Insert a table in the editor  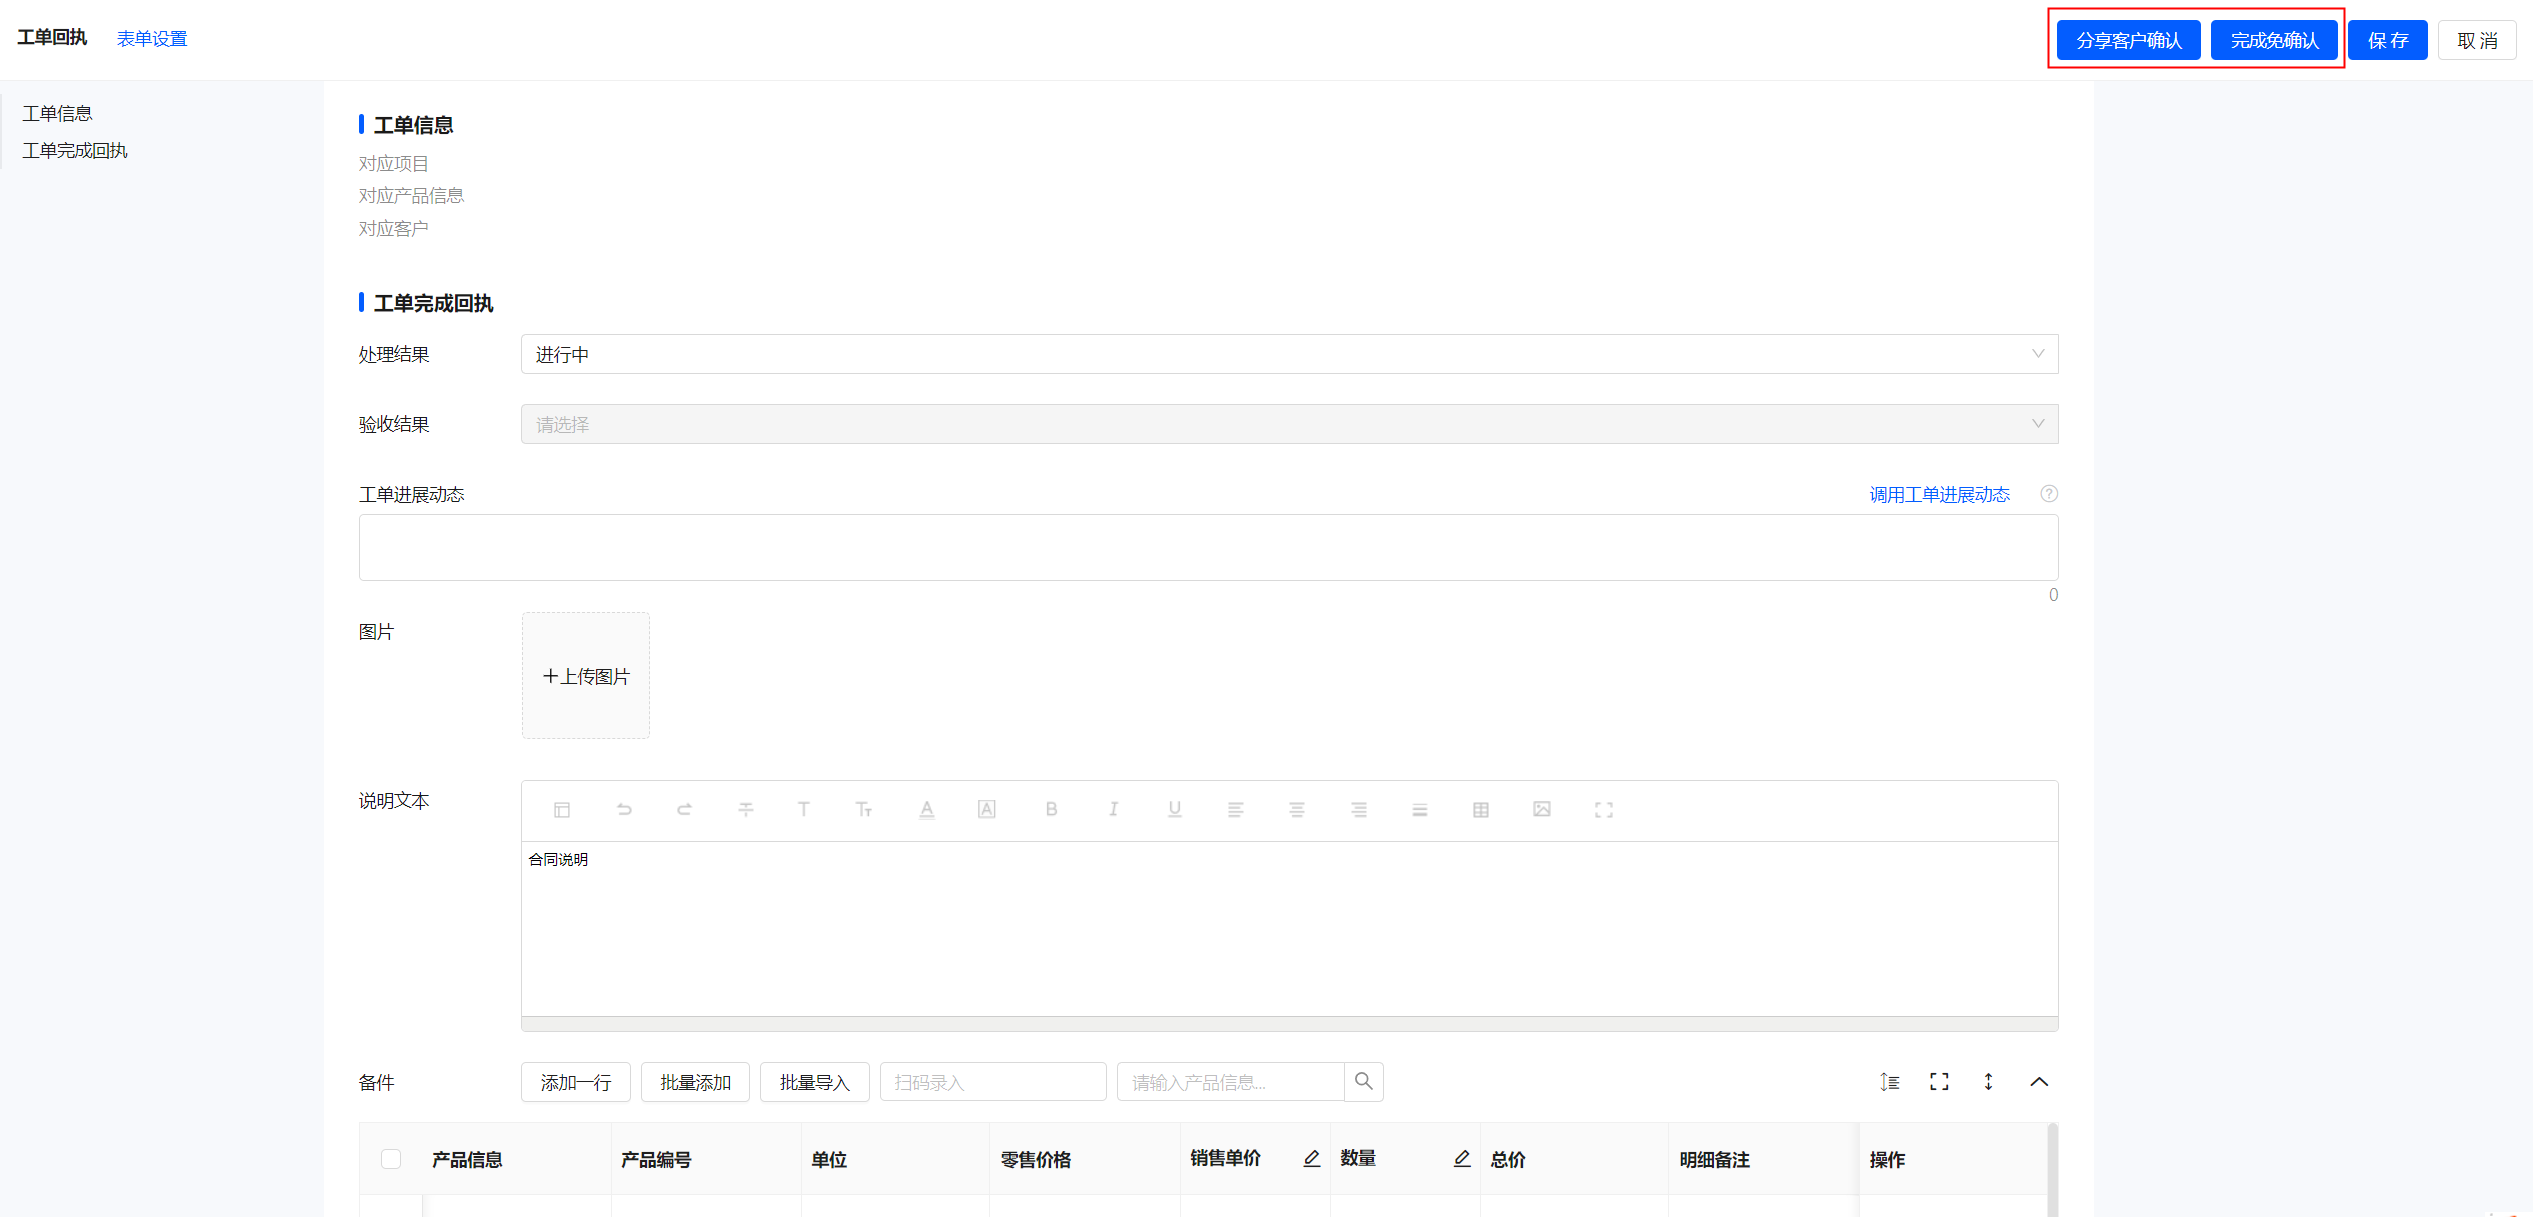click(1481, 810)
